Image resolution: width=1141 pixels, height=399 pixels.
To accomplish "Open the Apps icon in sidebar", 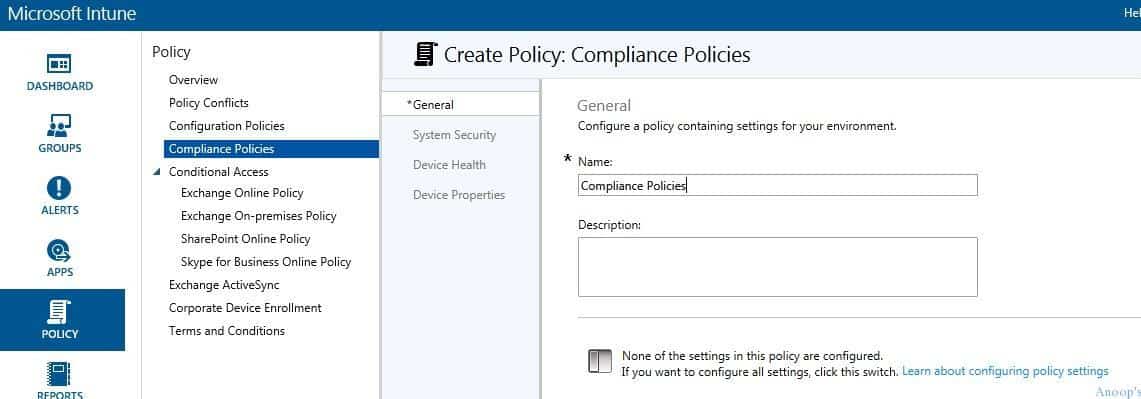I will tap(59, 251).
